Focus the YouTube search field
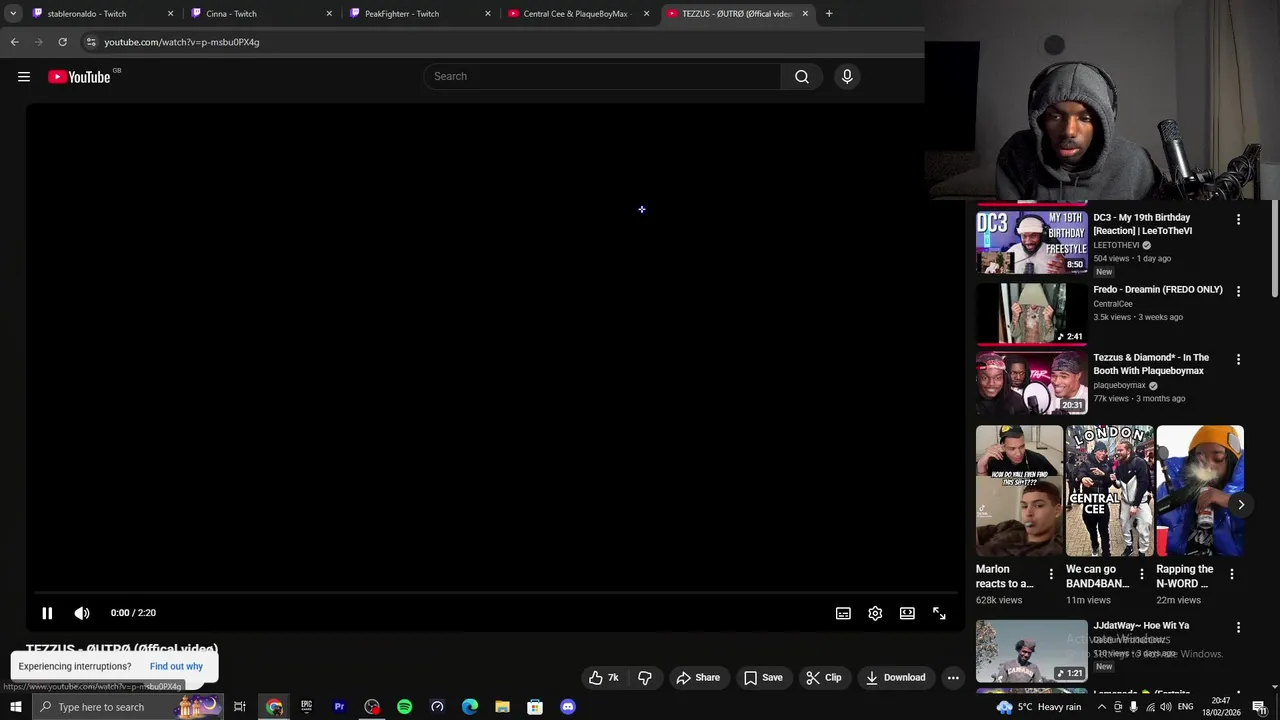The image size is (1280, 720). (603, 77)
